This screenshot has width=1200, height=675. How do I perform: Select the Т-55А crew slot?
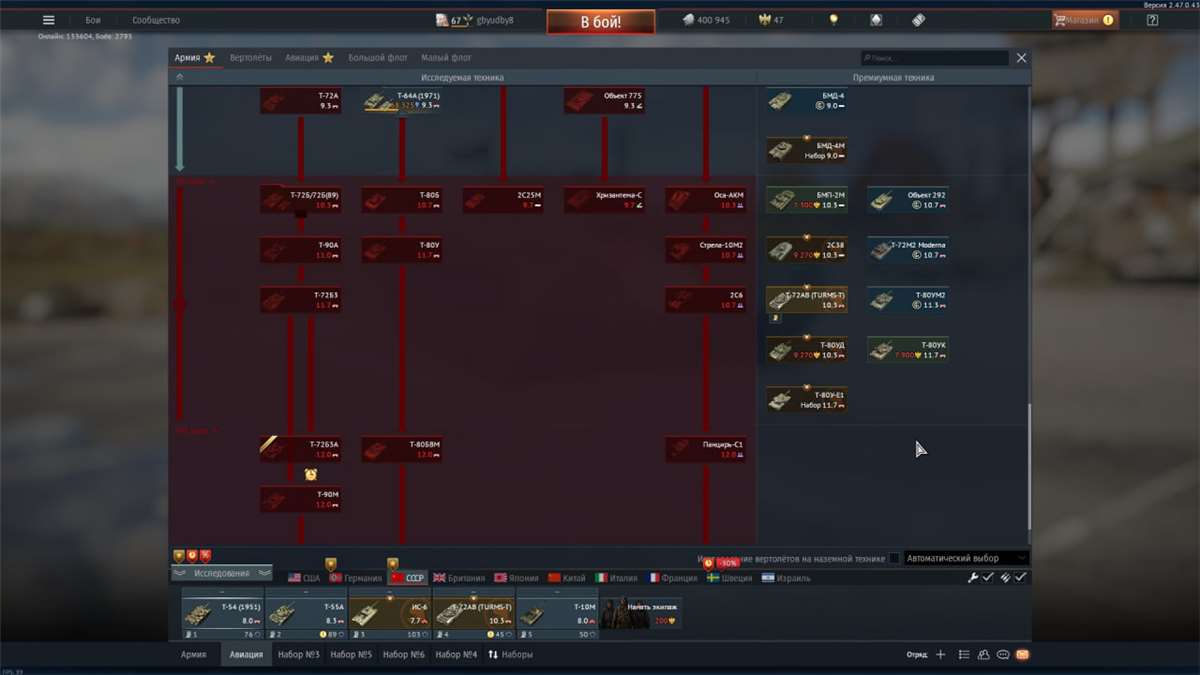tap(306, 614)
